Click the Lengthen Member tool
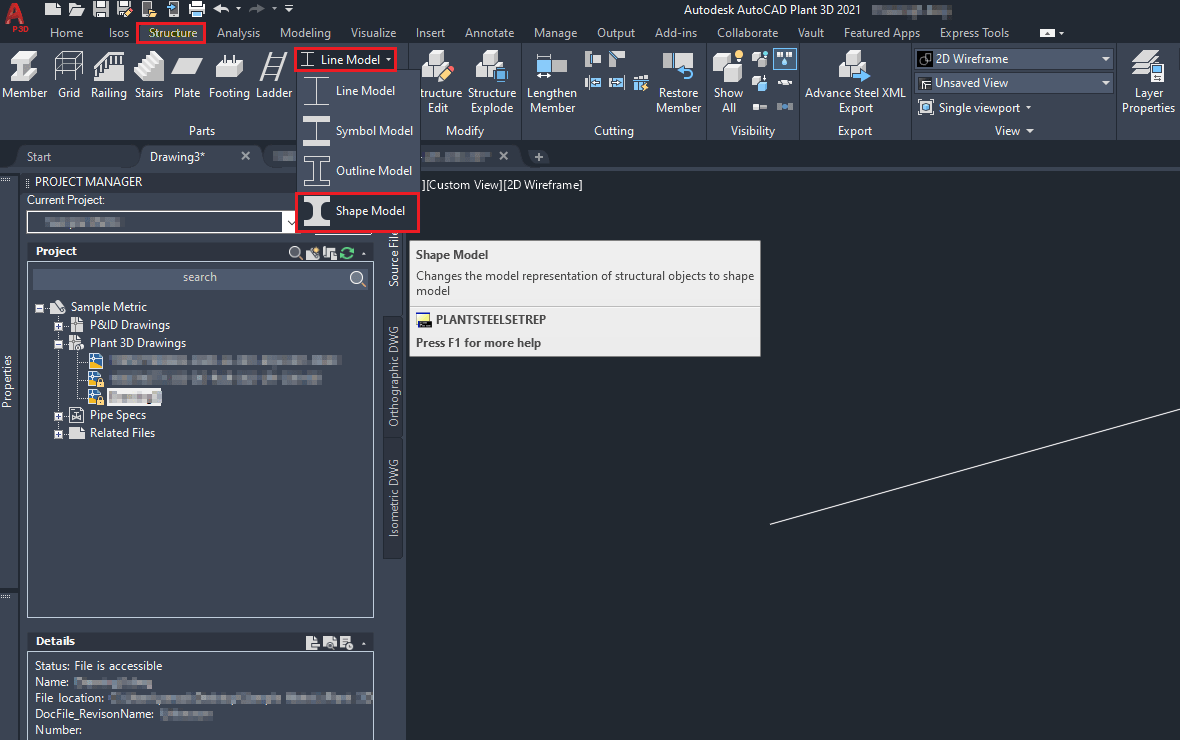This screenshot has height=740, width=1180. point(552,82)
